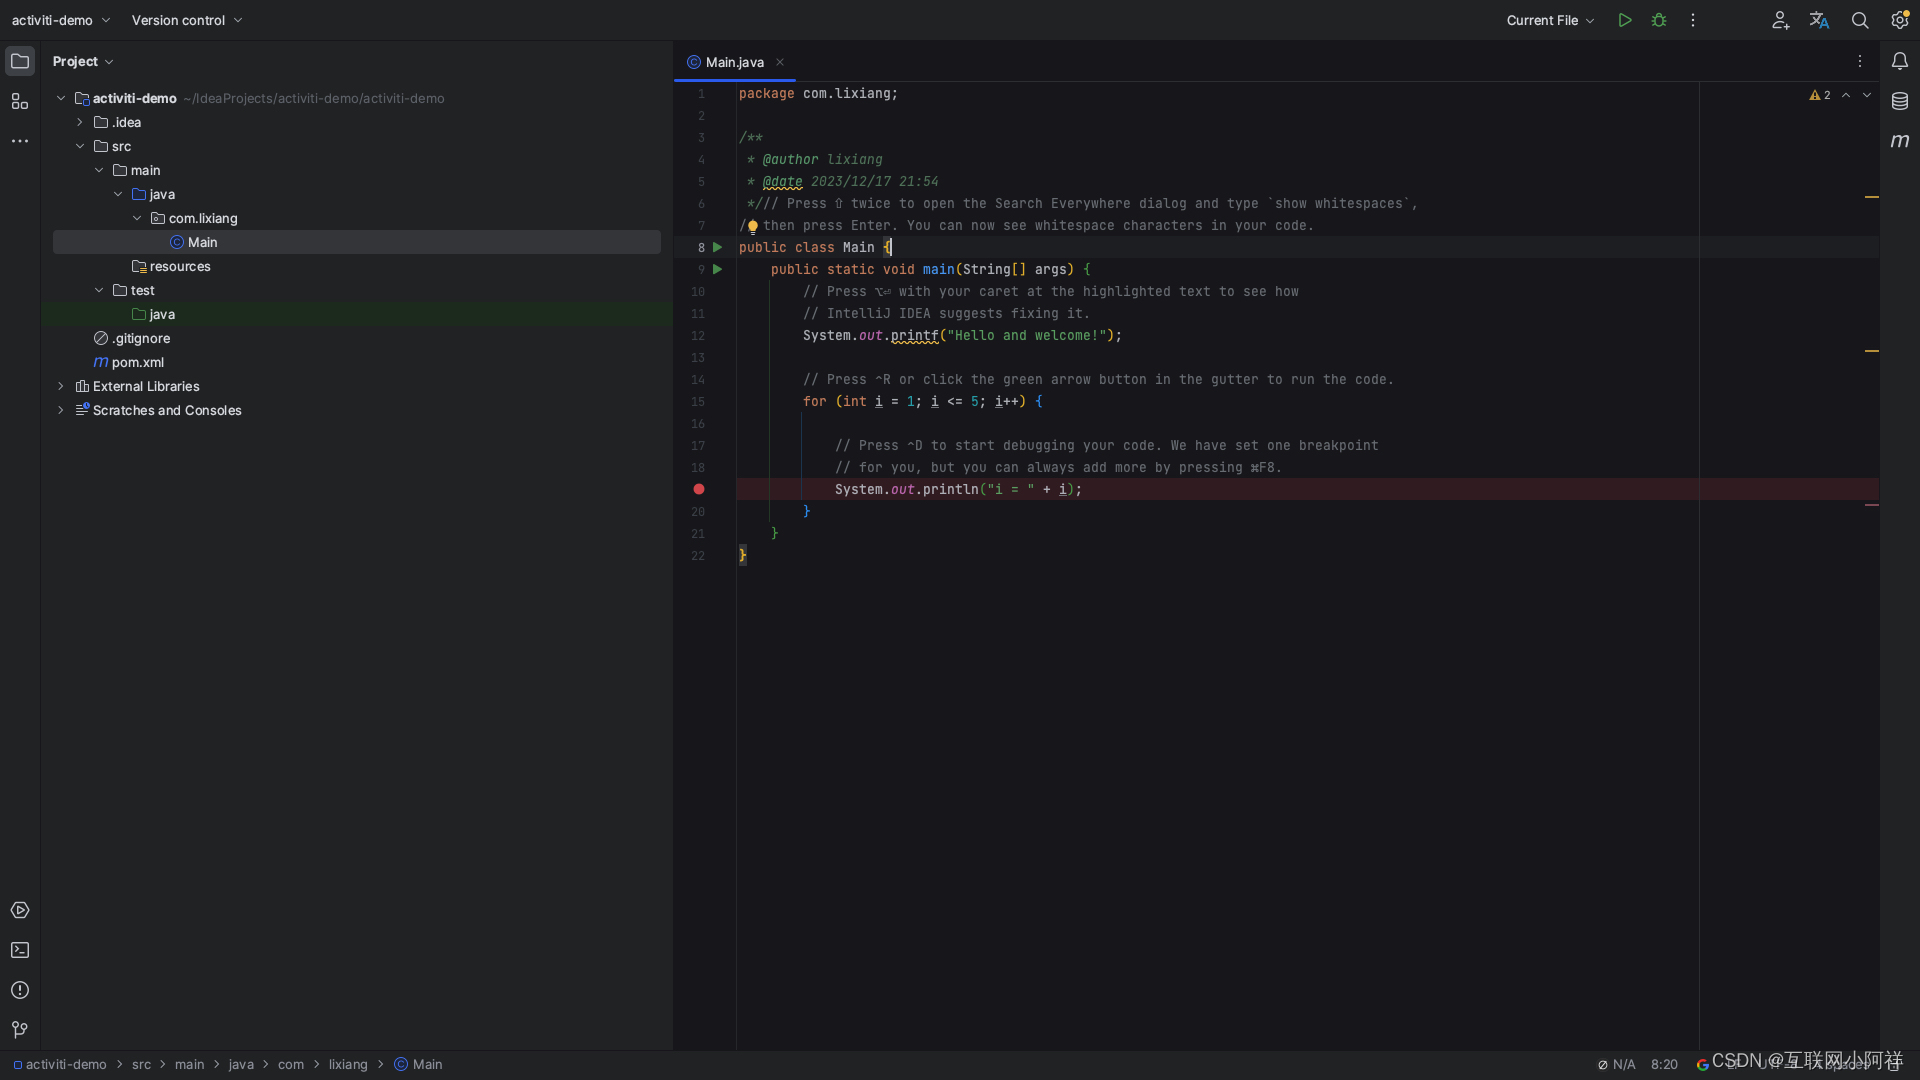Image resolution: width=1920 pixels, height=1080 pixels.
Task: Collapse the activiti-demo root node
Action: (x=61, y=98)
